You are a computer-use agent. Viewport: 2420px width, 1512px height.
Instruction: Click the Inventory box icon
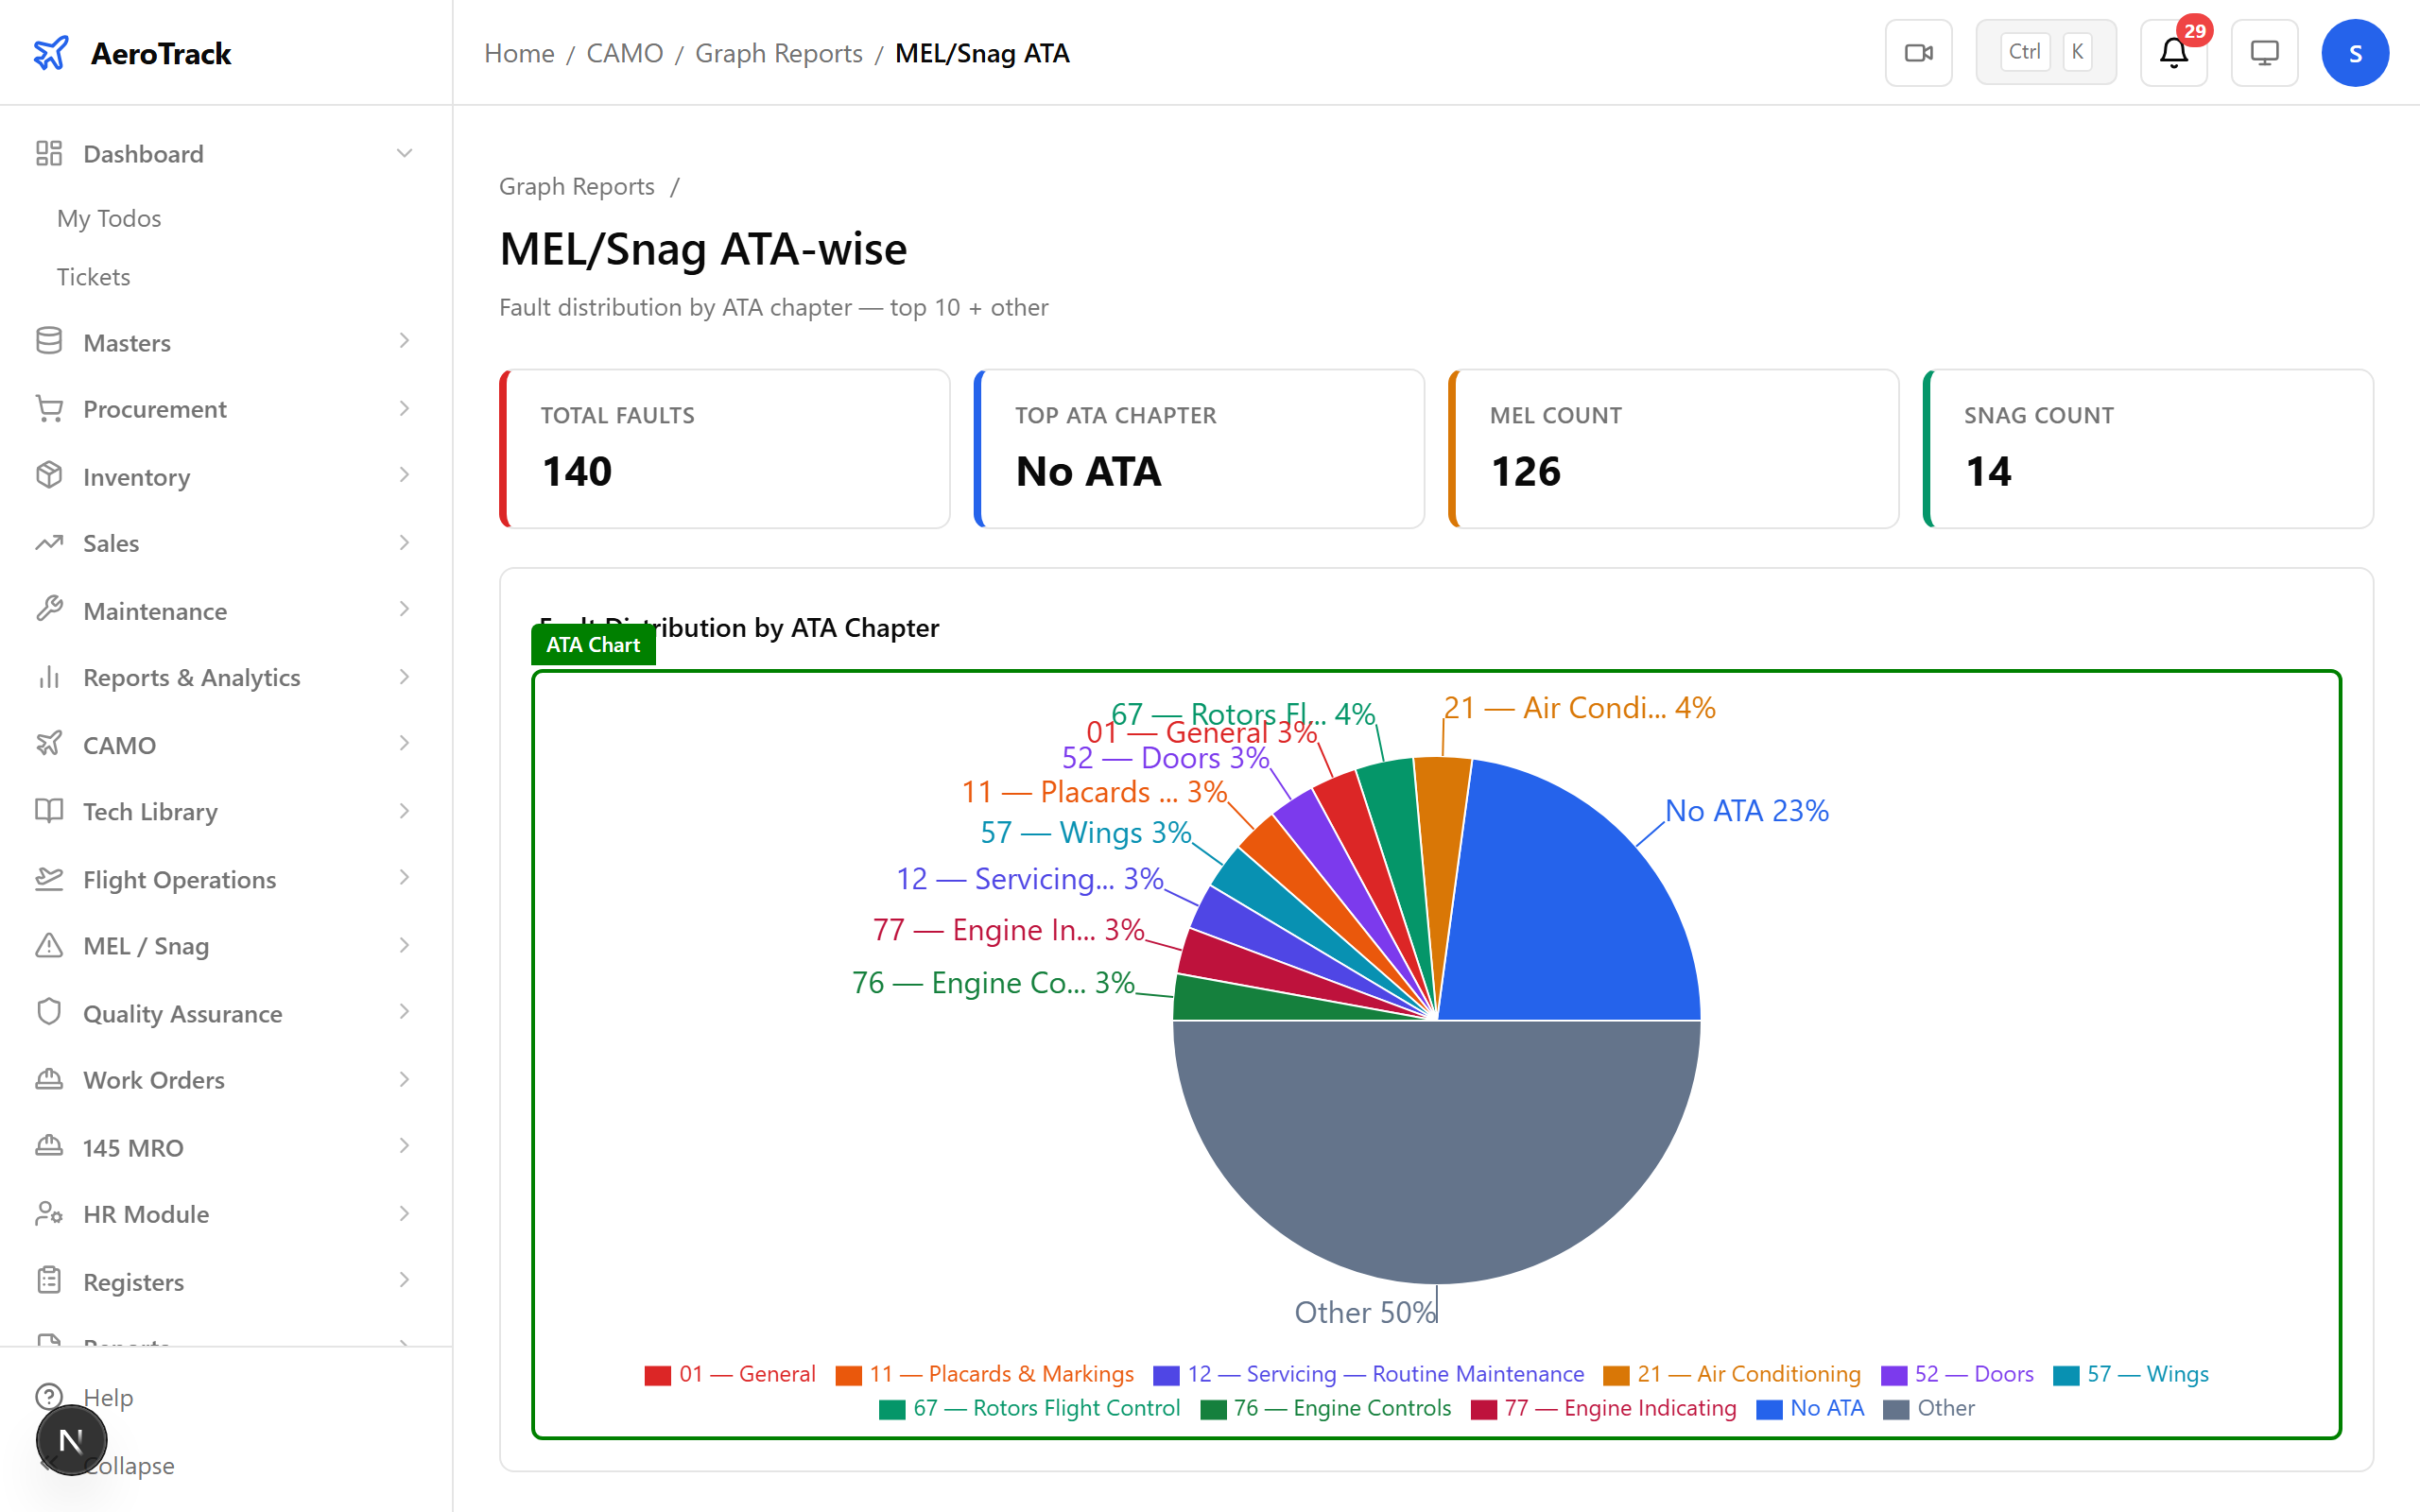point(49,476)
